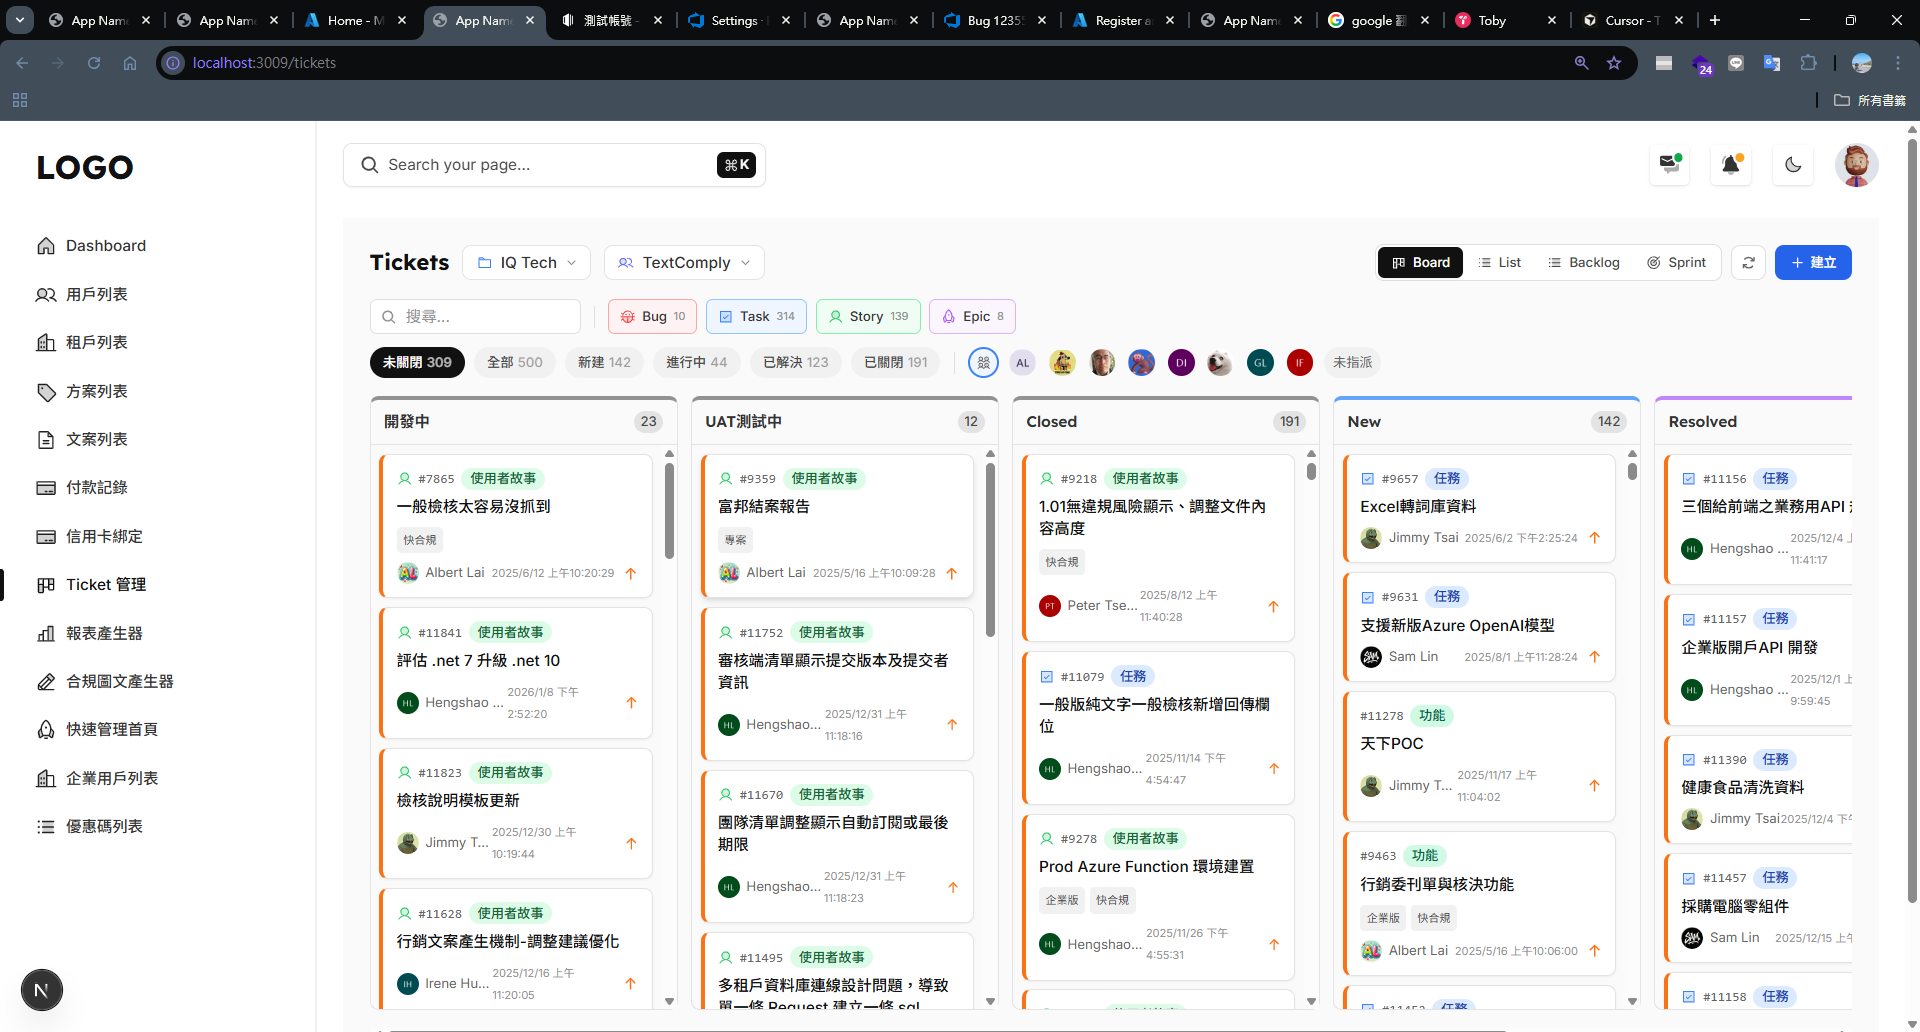Click inside the 搜尋 search field
1920x1032 pixels.
[x=475, y=316]
